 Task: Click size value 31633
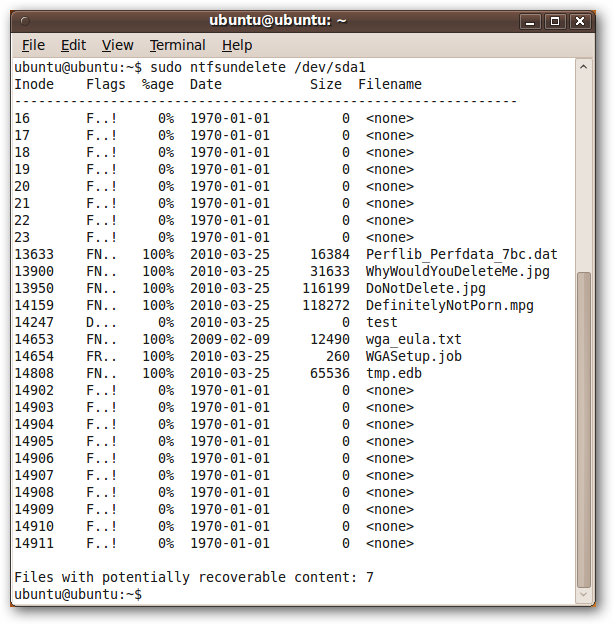(x=330, y=271)
